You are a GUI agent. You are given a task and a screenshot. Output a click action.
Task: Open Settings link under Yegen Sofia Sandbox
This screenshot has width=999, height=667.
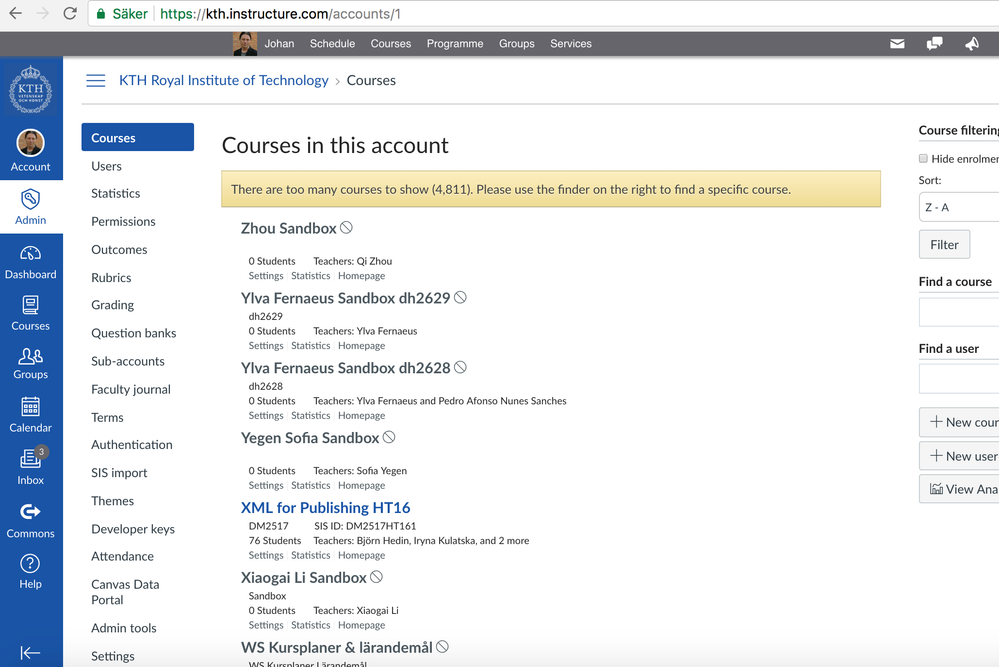point(266,485)
